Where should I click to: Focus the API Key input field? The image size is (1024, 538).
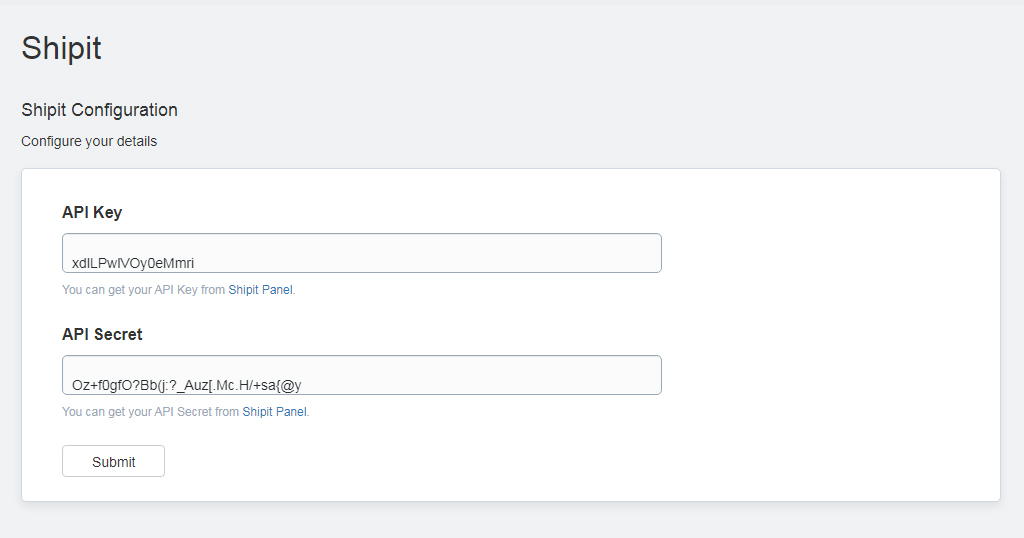(362, 253)
